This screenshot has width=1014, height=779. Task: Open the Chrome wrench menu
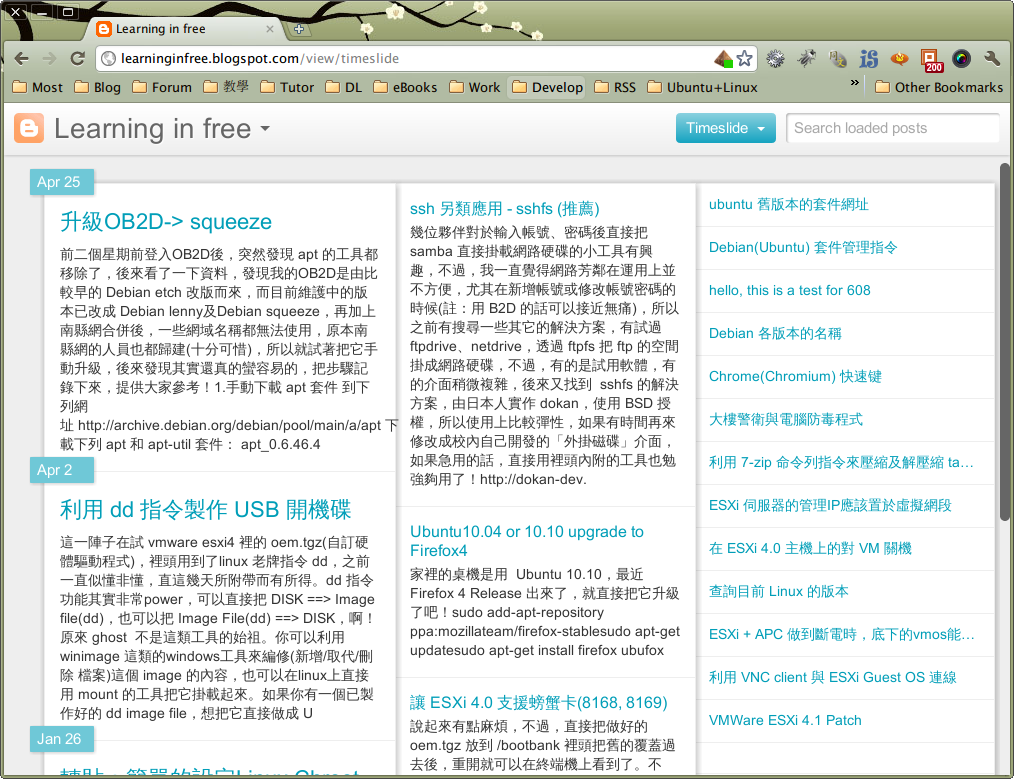[x=993, y=59]
